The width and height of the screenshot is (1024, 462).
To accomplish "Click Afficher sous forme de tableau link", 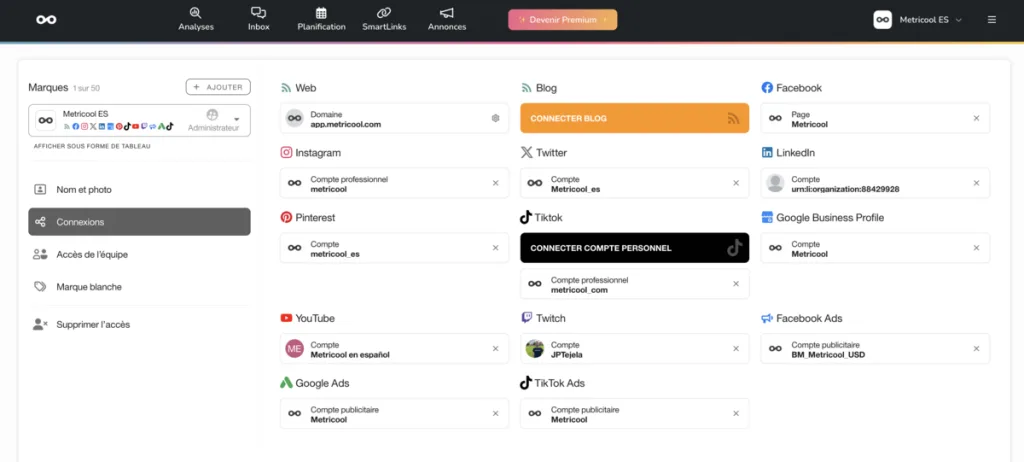I will click(x=92, y=146).
